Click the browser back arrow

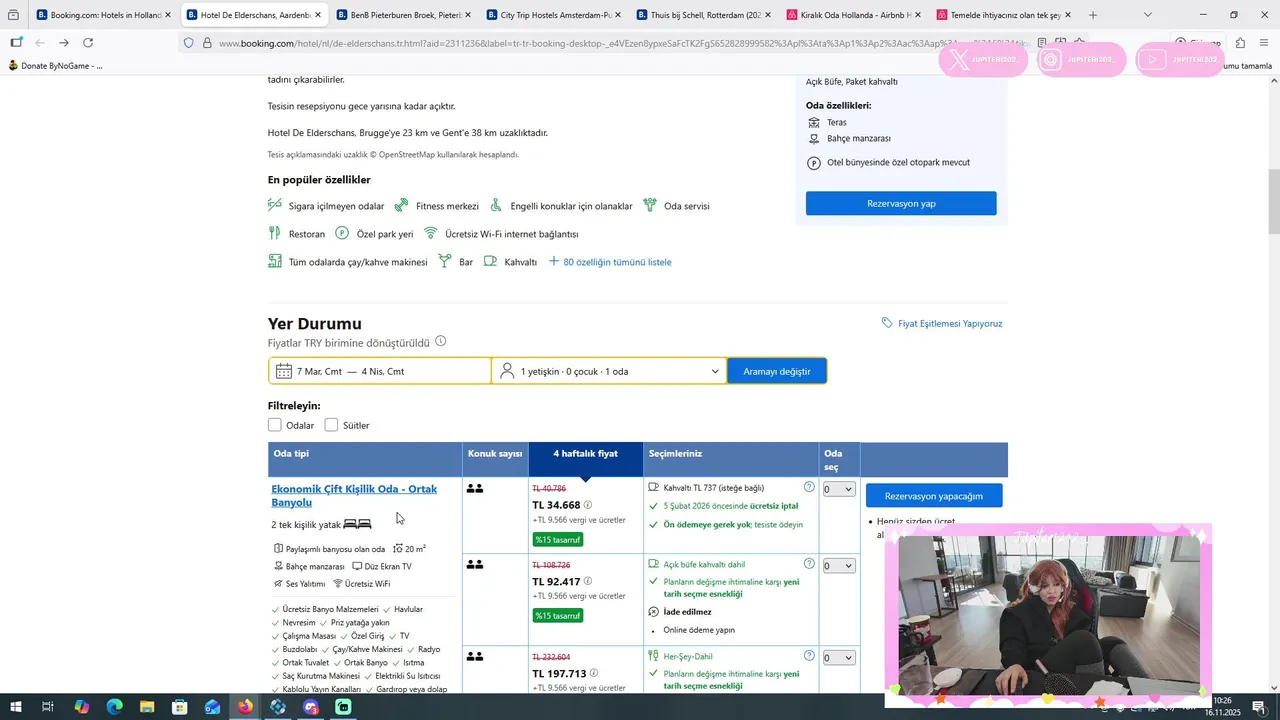pyautogui.click(x=40, y=43)
